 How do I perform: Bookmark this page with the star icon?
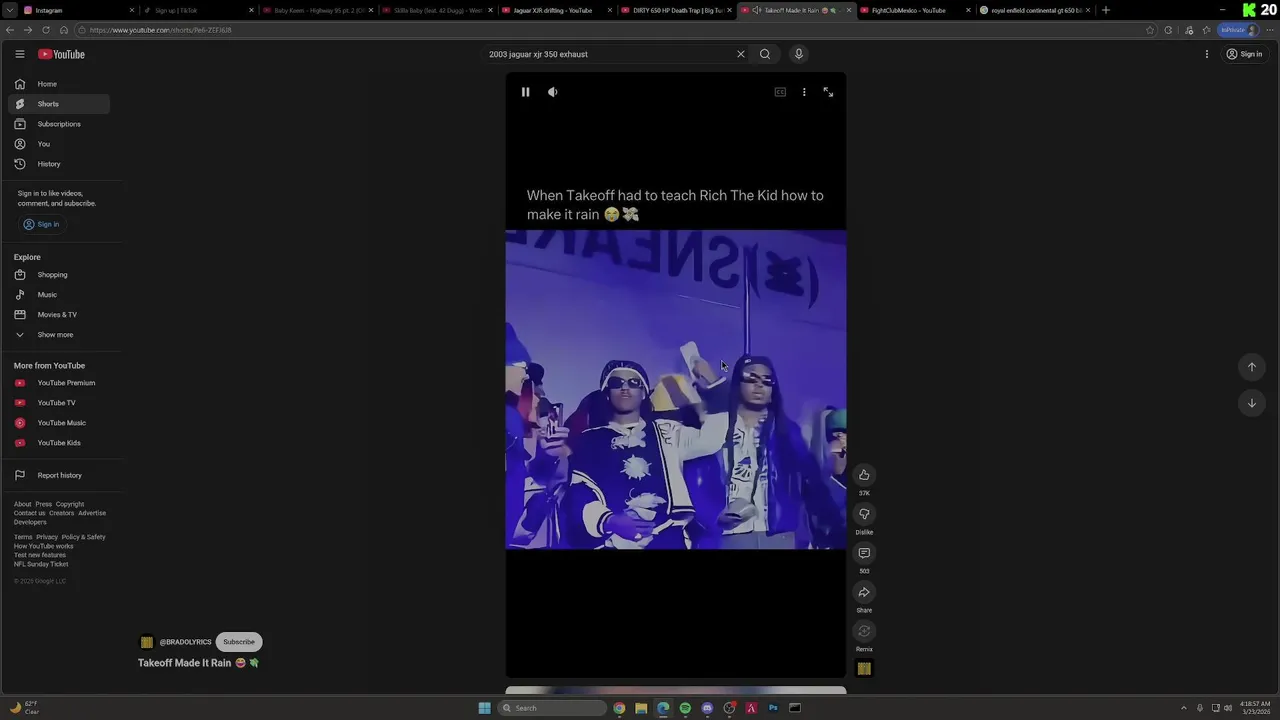[1150, 30]
